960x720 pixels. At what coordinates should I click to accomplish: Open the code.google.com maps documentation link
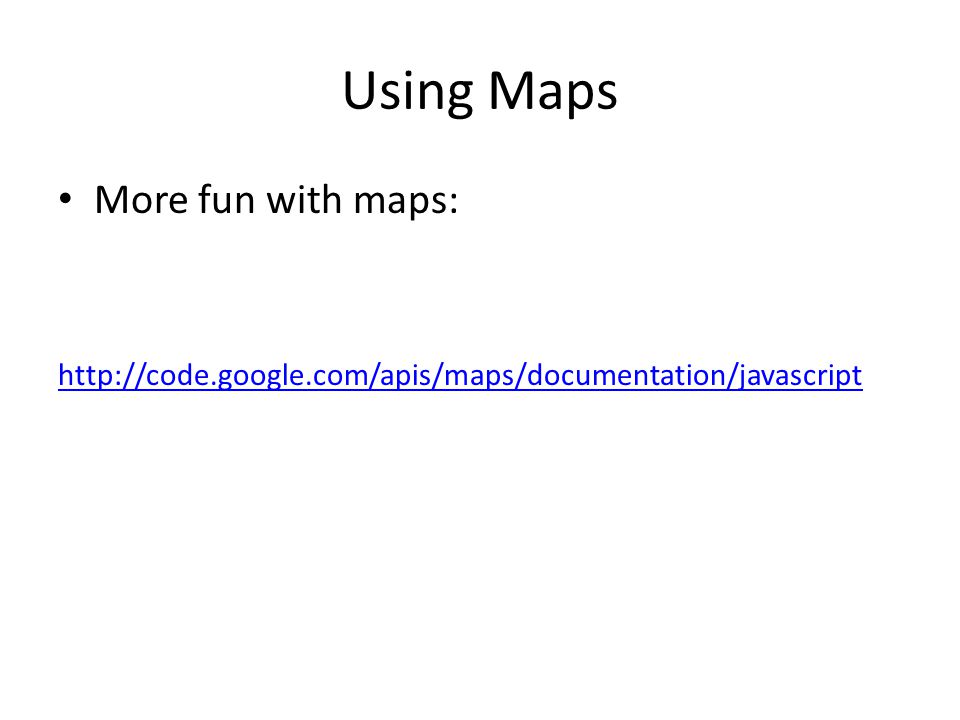click(460, 375)
